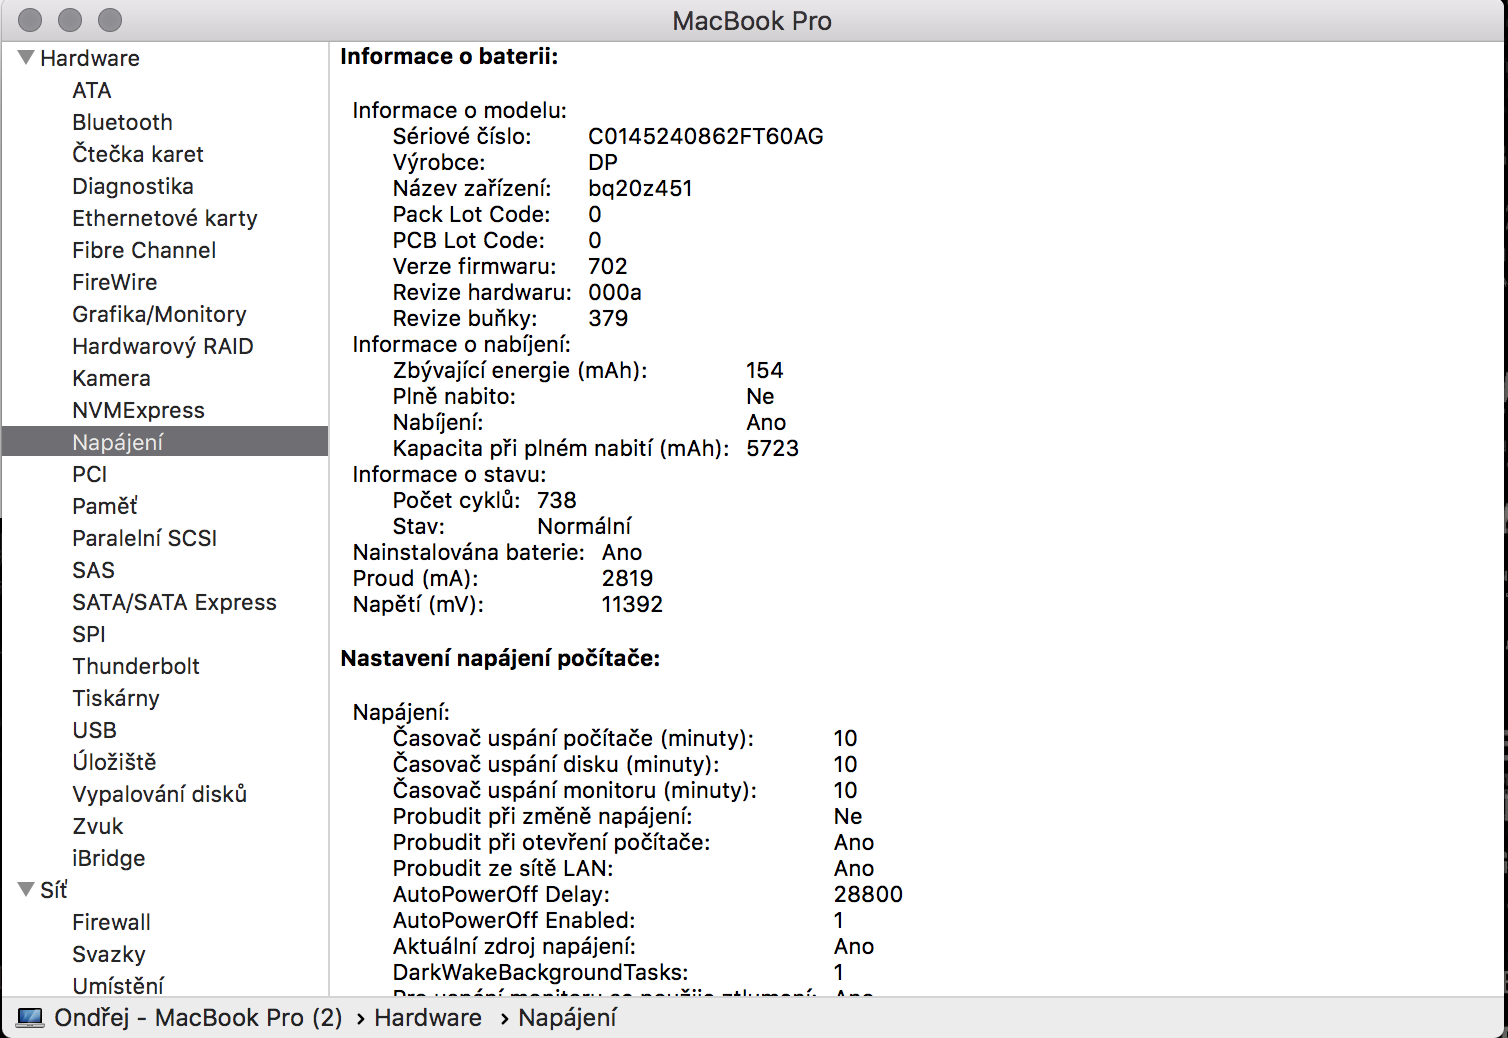Show Zvuk information
Viewport: 1508px width, 1038px height.
98,826
